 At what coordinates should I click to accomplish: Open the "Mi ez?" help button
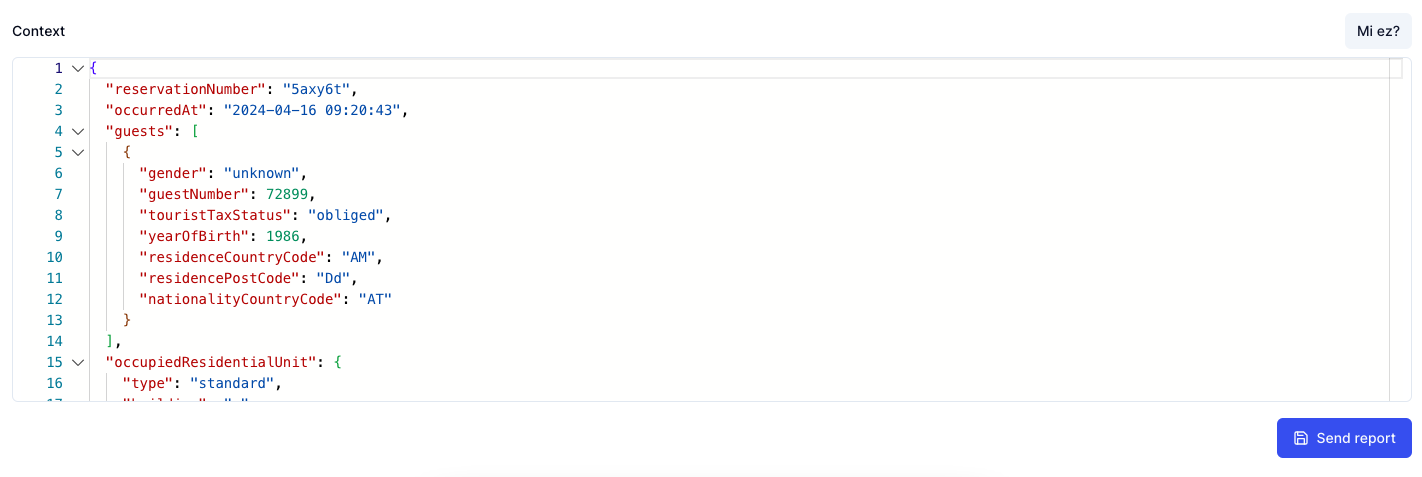1377,31
